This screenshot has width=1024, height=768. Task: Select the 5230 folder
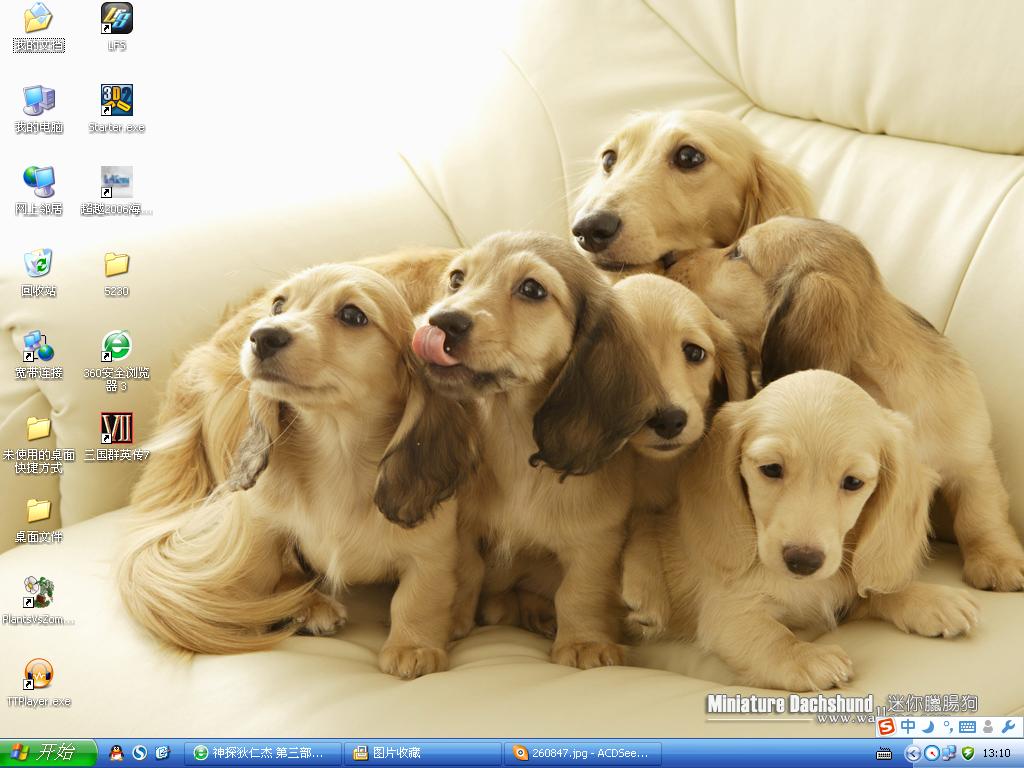point(116,273)
